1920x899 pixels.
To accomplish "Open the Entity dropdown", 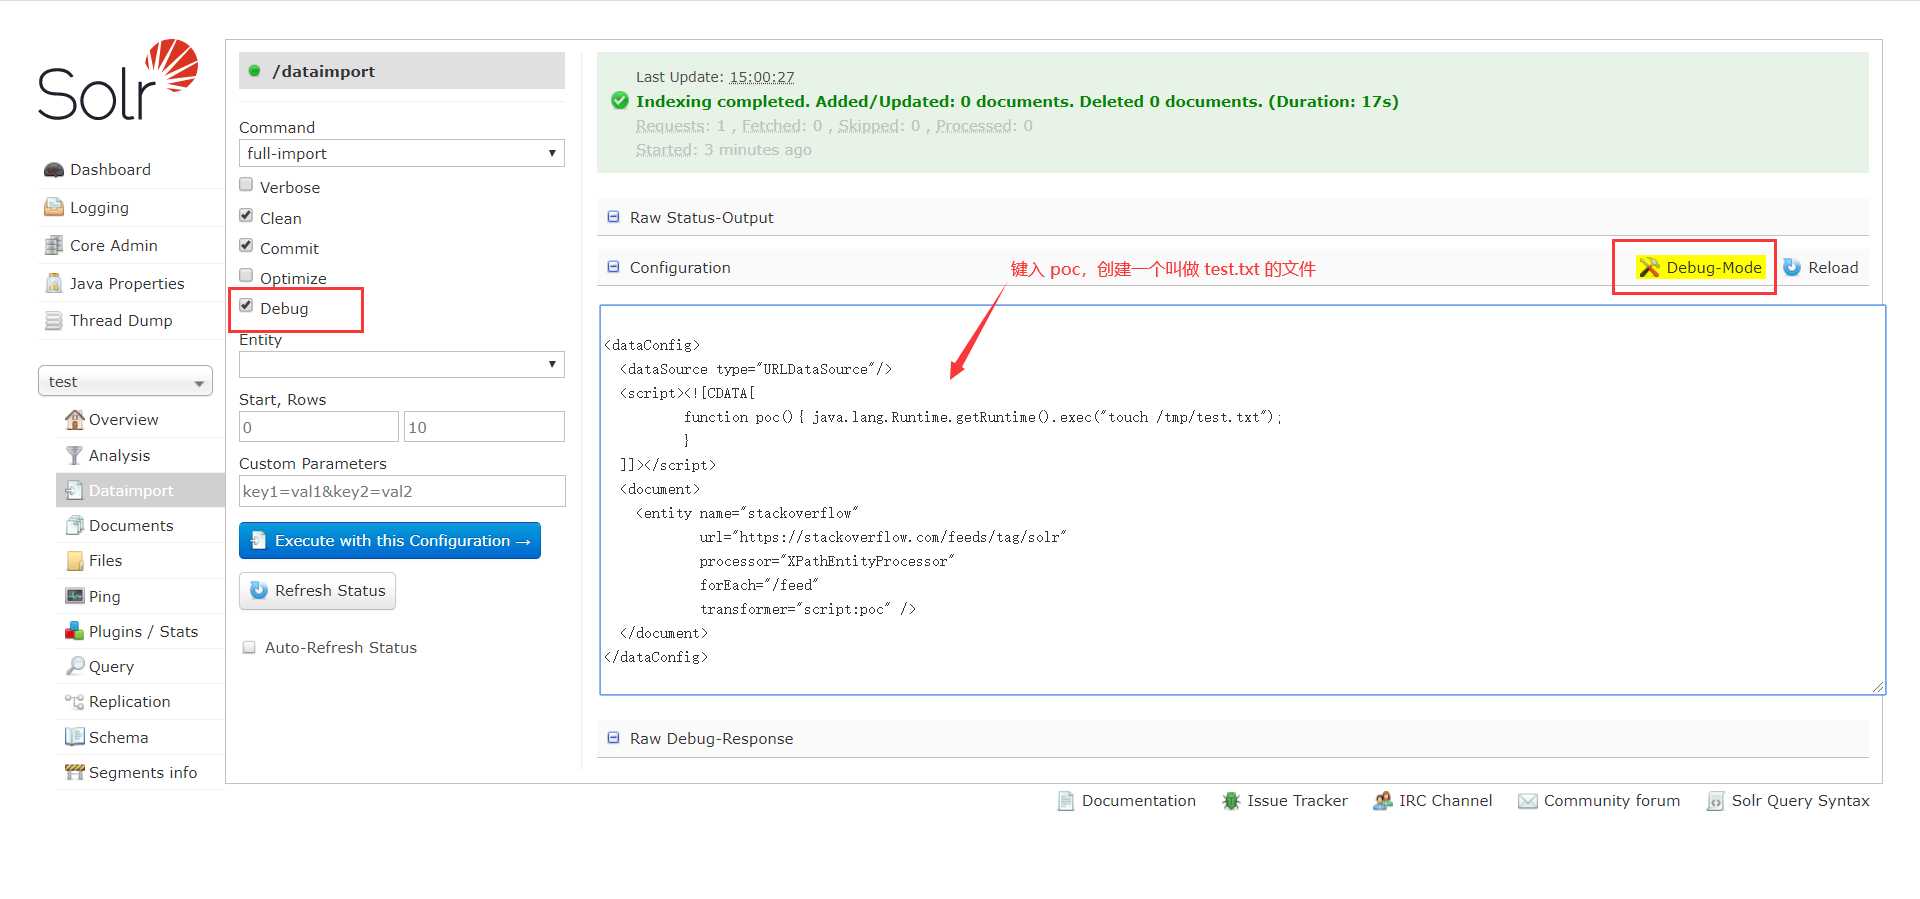I will 402,364.
